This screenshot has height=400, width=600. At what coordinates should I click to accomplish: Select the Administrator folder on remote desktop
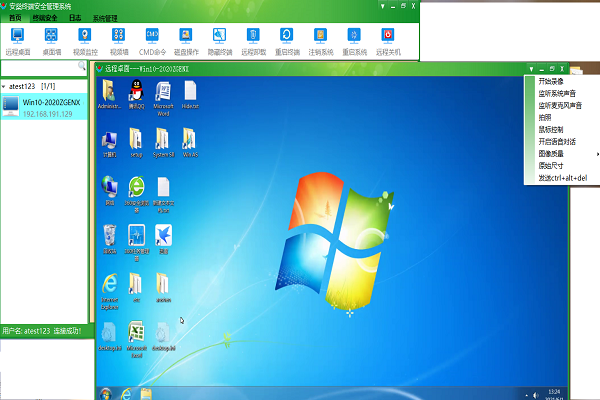[x=109, y=94]
